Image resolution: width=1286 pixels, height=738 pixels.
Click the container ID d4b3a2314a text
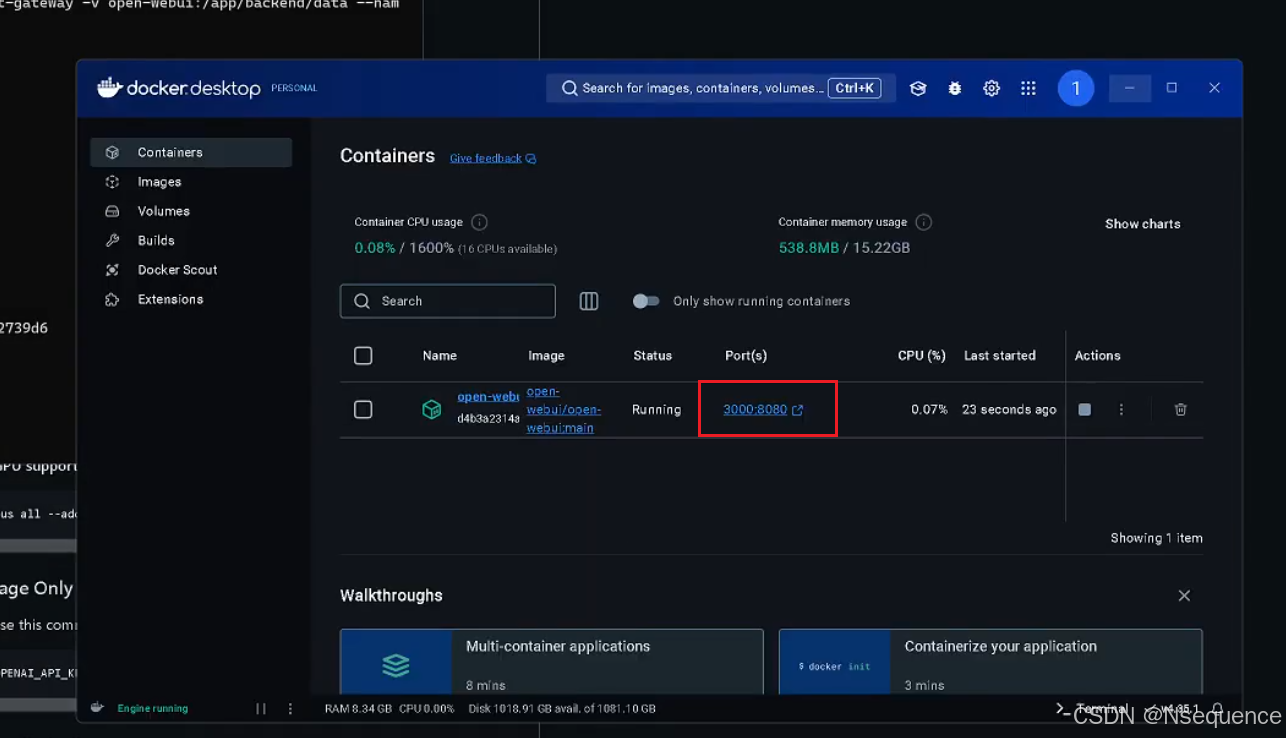tap(488, 419)
